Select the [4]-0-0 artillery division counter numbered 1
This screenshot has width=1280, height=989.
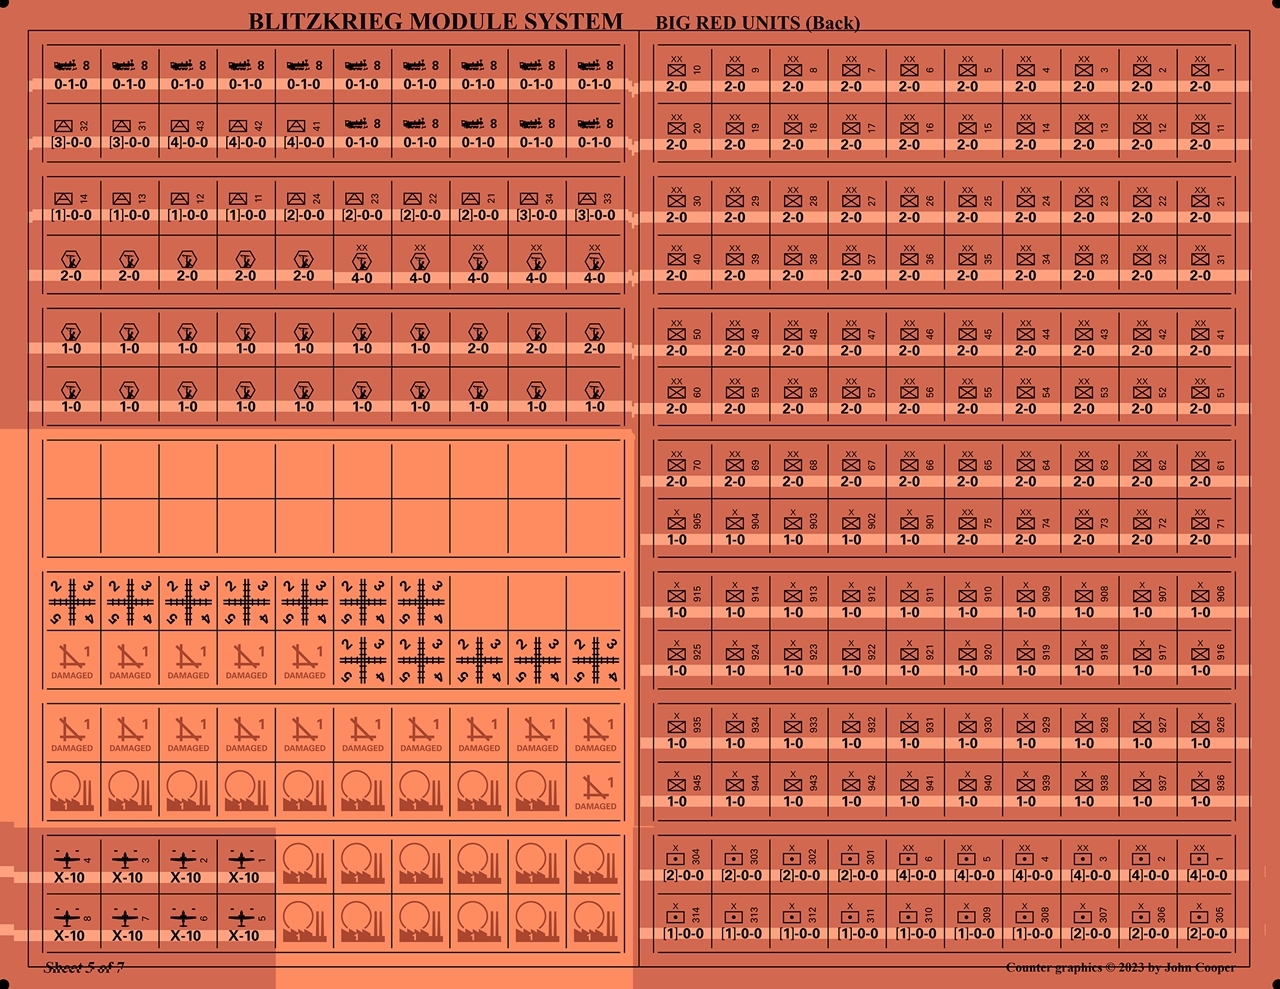(1207, 864)
